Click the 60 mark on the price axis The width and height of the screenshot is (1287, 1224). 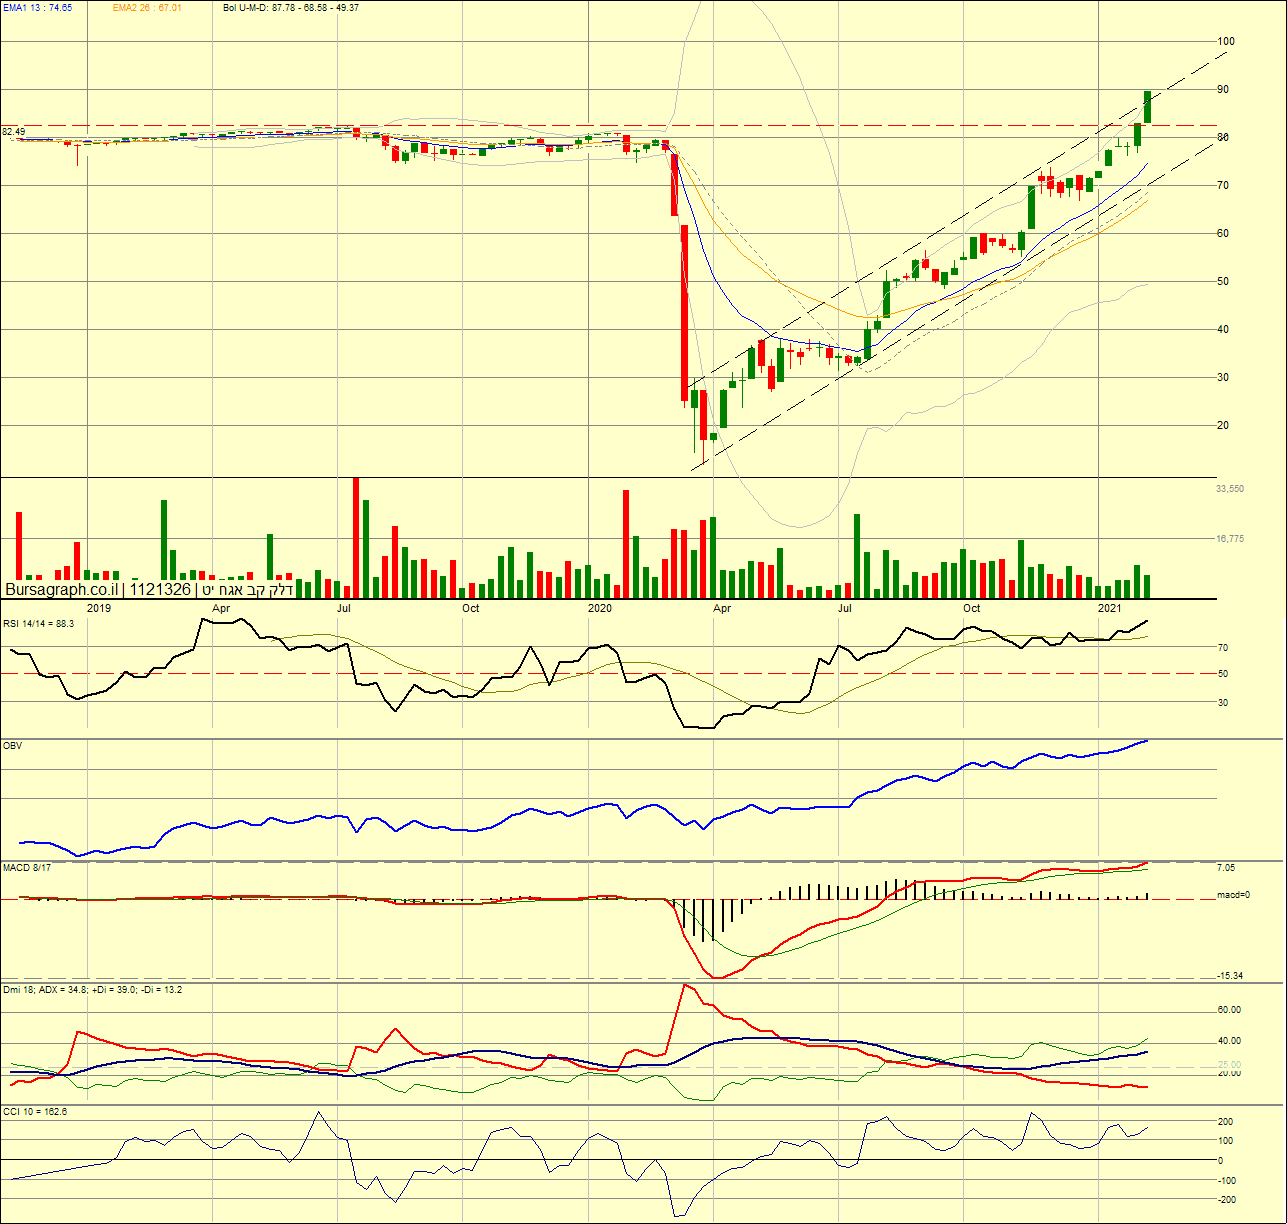click(x=1223, y=234)
